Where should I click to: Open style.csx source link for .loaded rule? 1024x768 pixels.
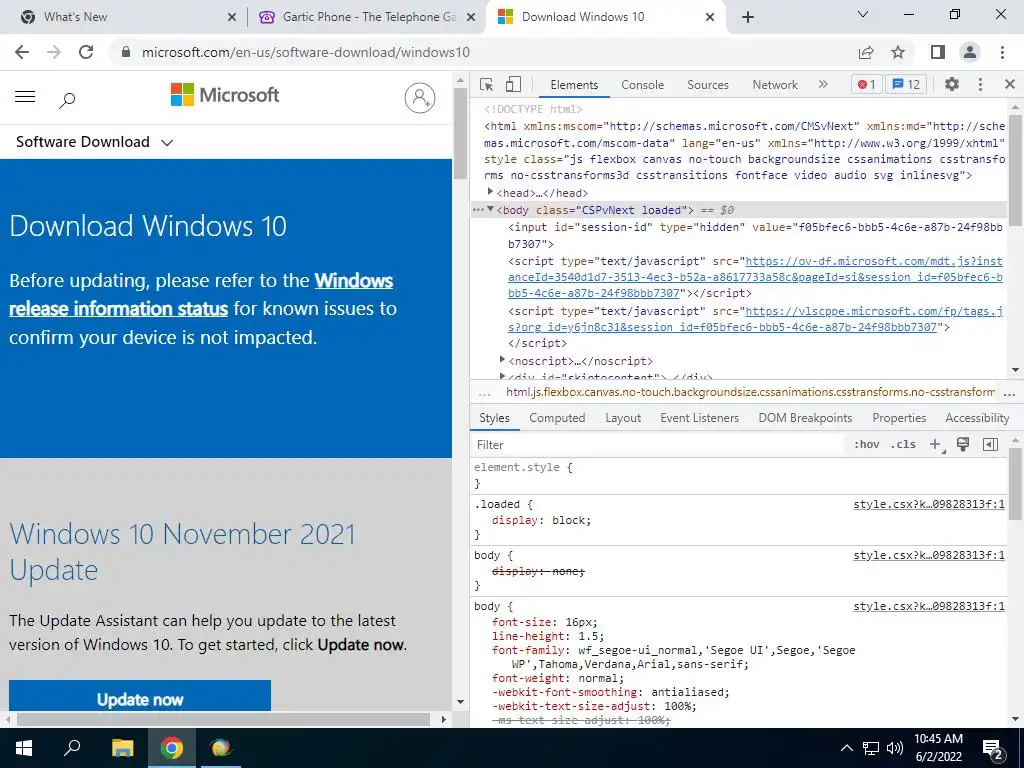point(929,504)
